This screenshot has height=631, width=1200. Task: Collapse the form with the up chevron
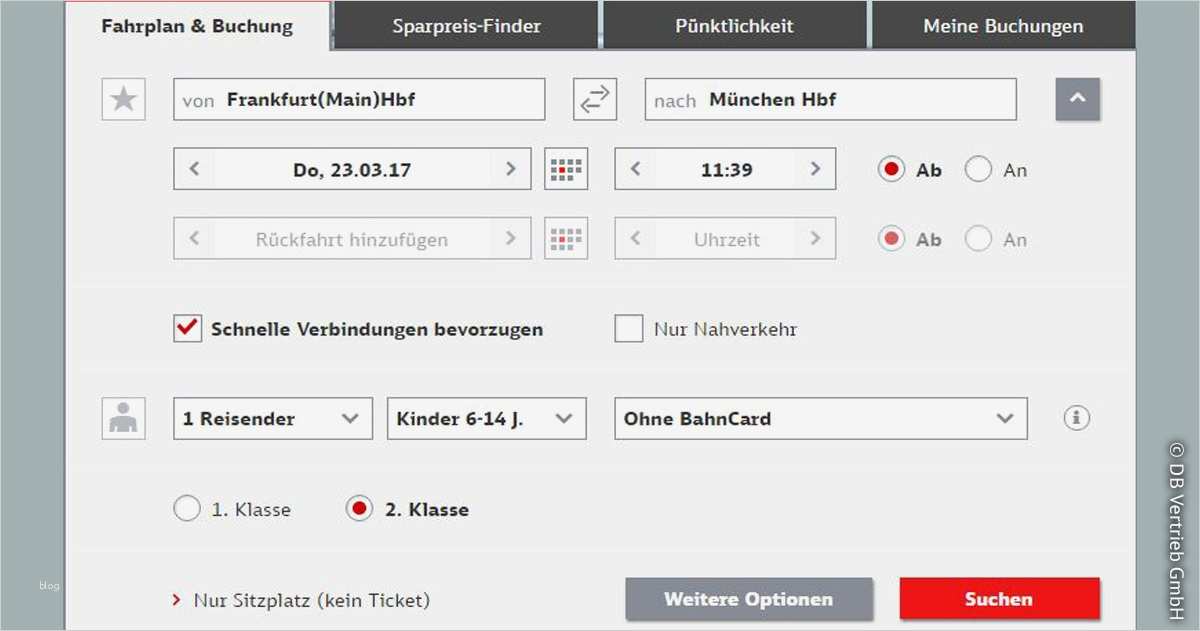(x=1077, y=99)
